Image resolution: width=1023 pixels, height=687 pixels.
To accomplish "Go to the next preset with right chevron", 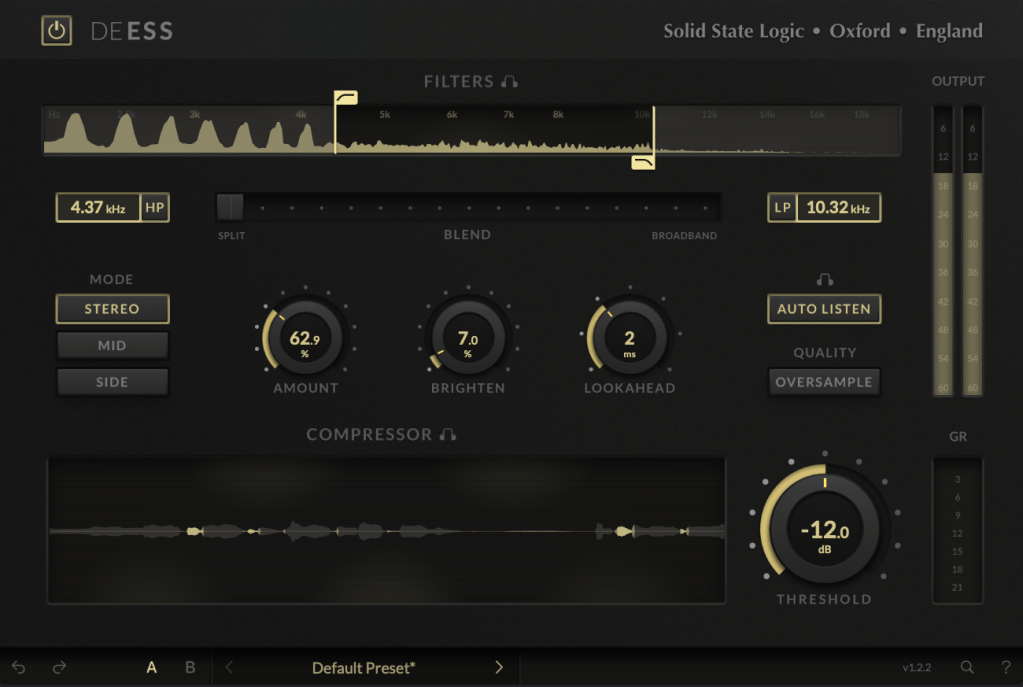I will coord(499,667).
